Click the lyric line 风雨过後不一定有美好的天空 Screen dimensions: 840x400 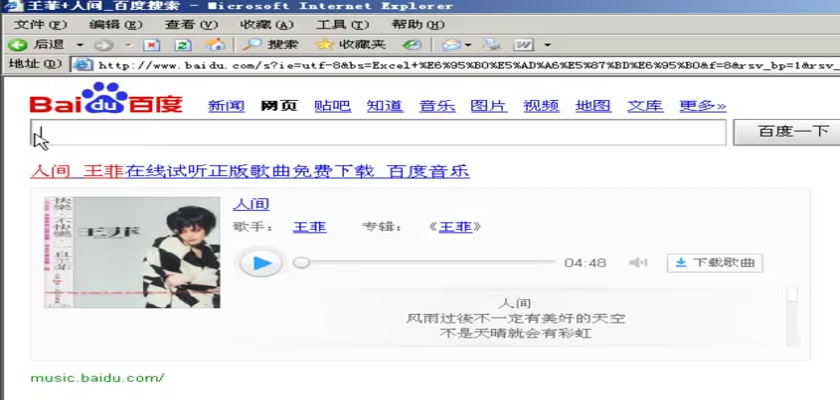coord(515,319)
